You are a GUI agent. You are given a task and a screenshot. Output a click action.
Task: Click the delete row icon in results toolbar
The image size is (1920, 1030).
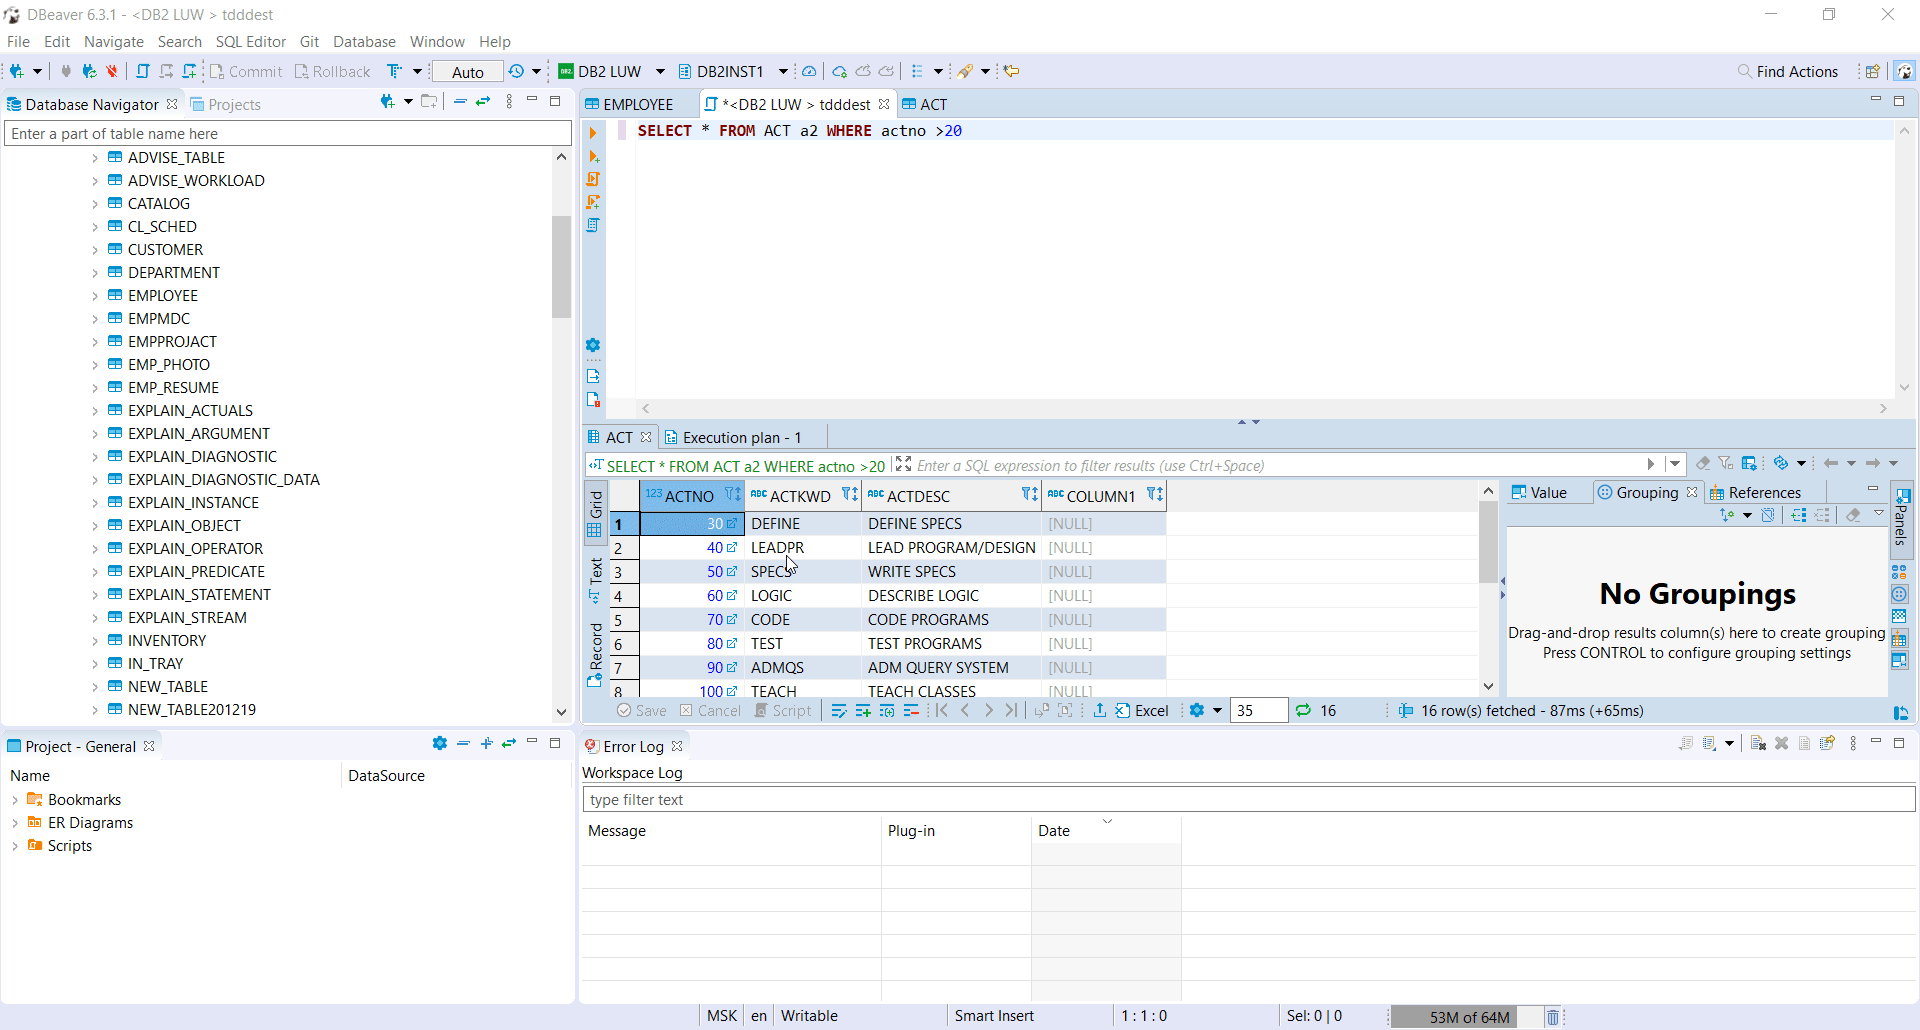point(911,711)
